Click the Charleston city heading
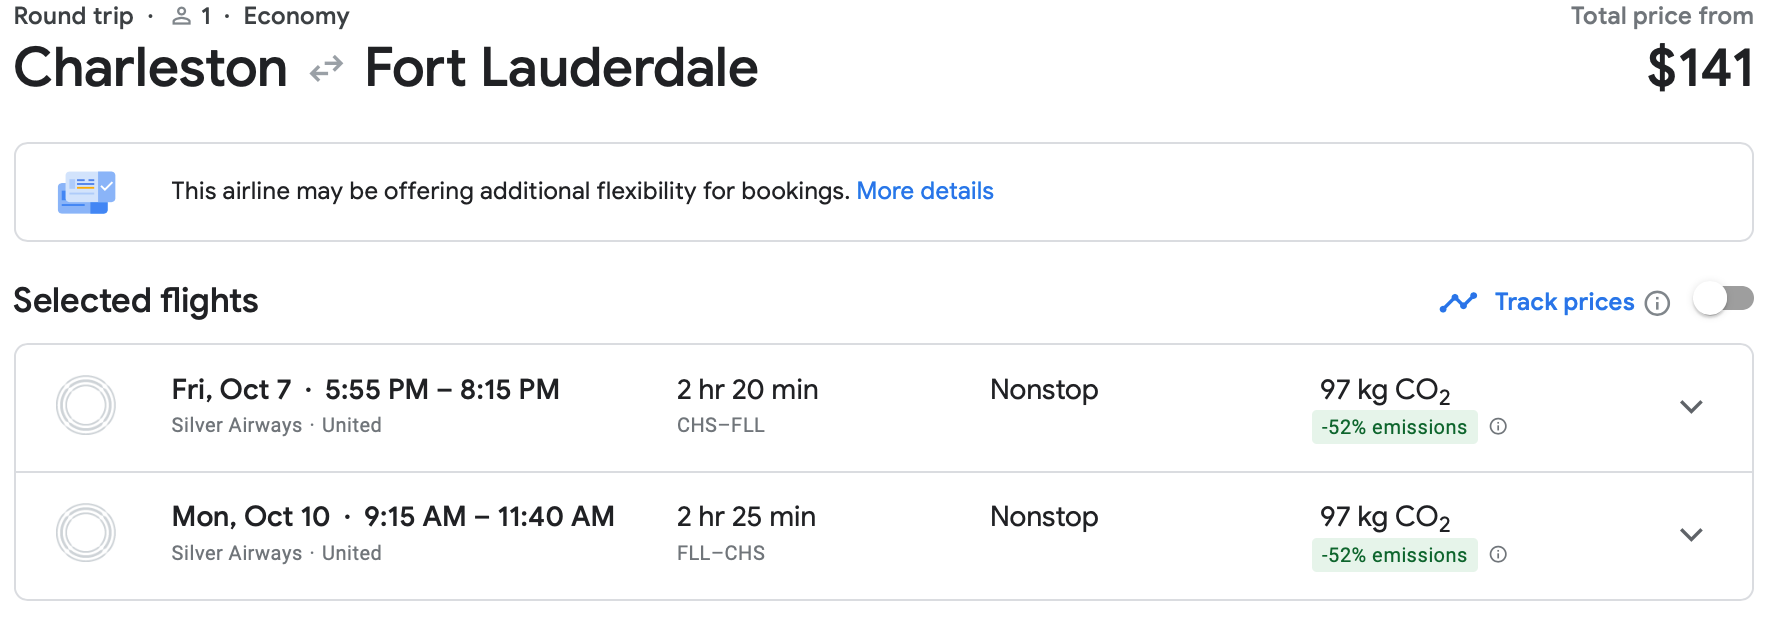The width and height of the screenshot is (1766, 618). (151, 68)
